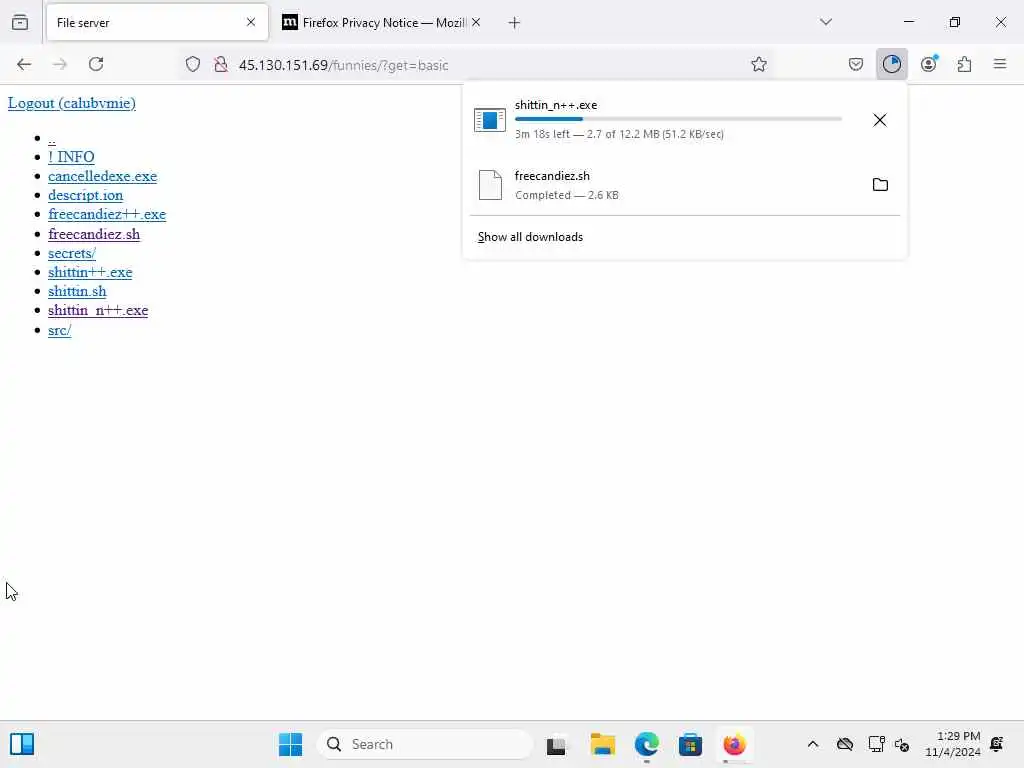1024x768 pixels.
Task: Open the Windows Start menu
Action: coord(290,744)
